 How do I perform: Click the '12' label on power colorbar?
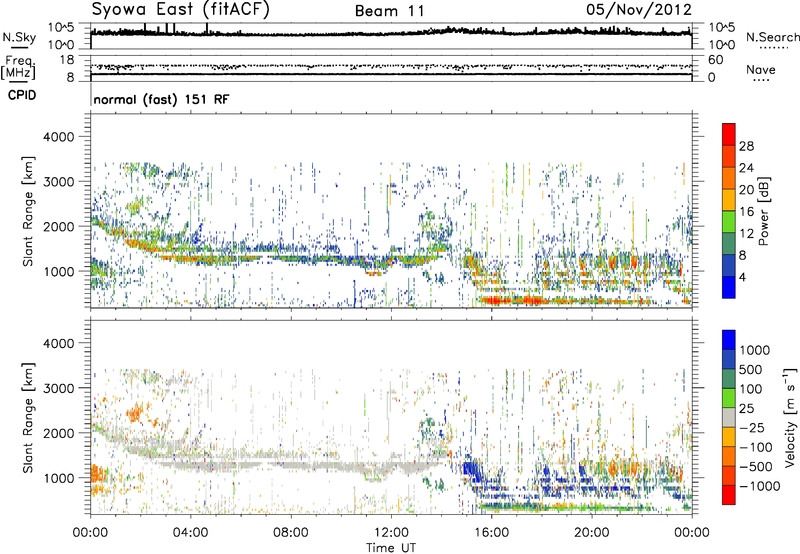pos(746,234)
